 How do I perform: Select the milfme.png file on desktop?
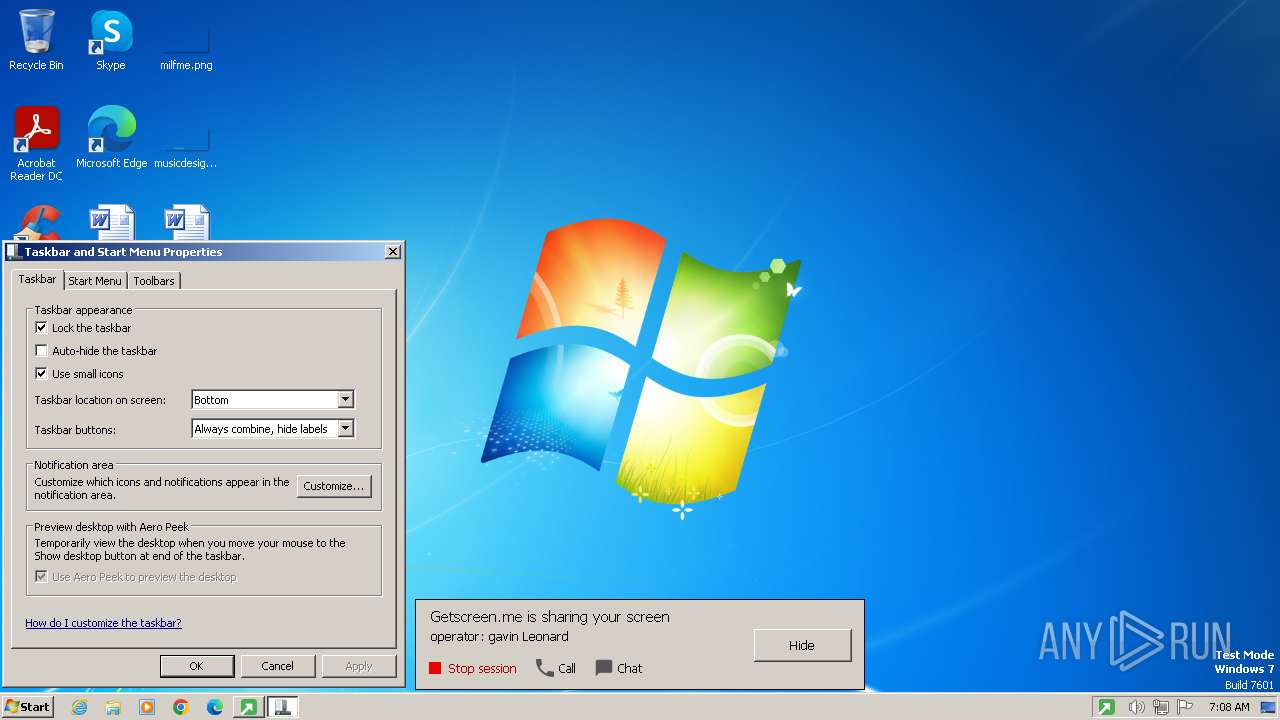point(186,40)
